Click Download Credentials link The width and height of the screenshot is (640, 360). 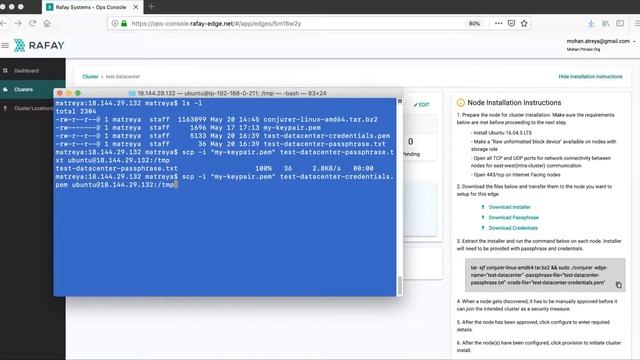coord(513,228)
